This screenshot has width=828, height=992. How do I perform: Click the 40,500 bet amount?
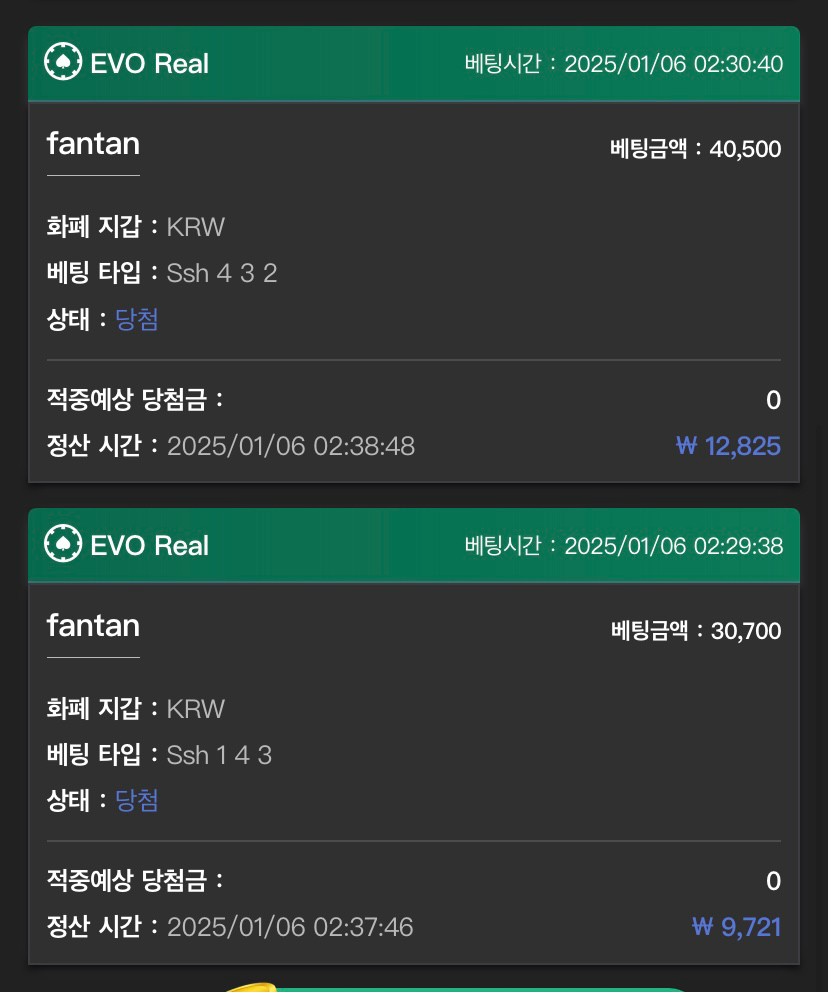point(744,149)
